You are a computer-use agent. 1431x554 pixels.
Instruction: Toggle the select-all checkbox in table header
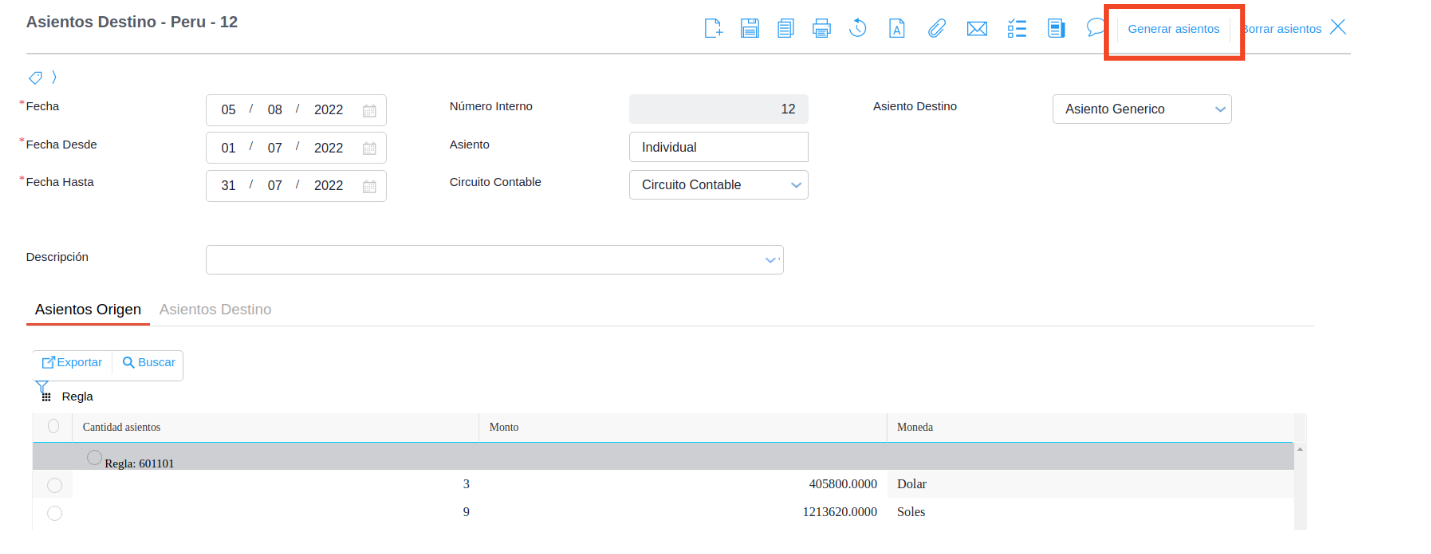[x=53, y=427]
